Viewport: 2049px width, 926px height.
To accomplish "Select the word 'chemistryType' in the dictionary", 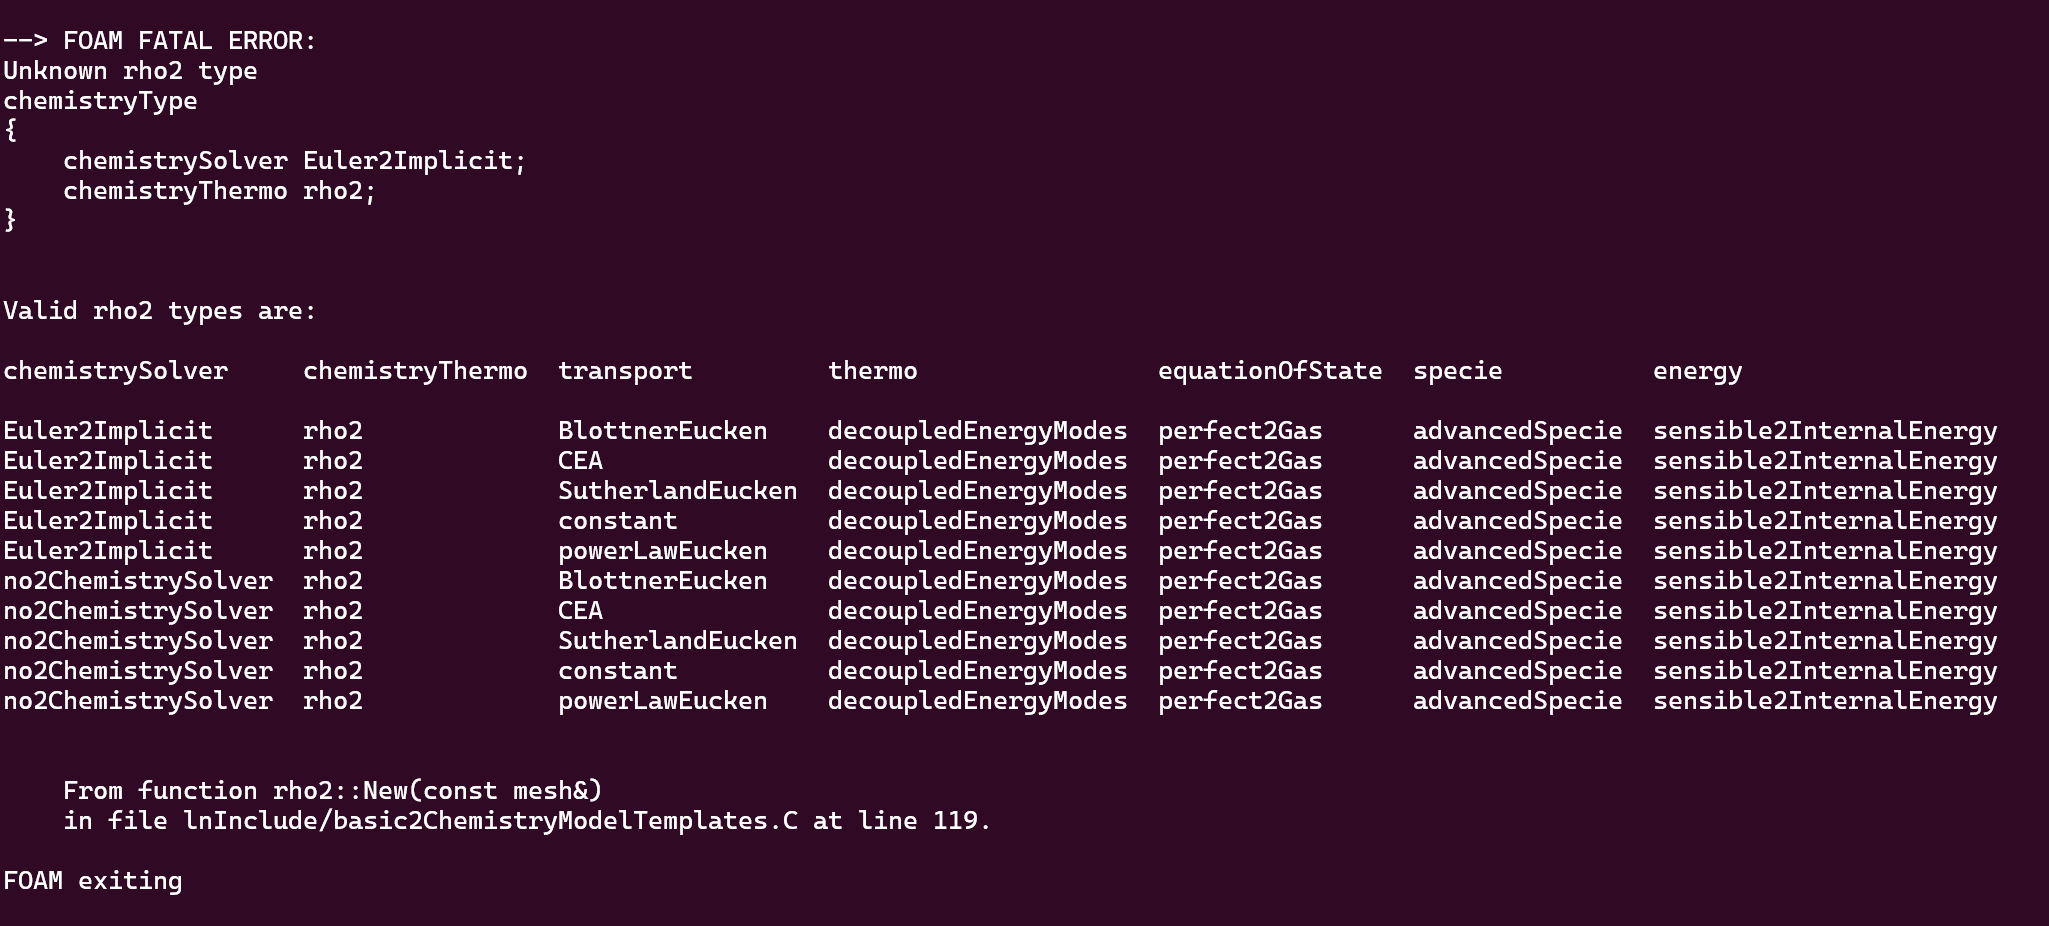I will (x=100, y=101).
